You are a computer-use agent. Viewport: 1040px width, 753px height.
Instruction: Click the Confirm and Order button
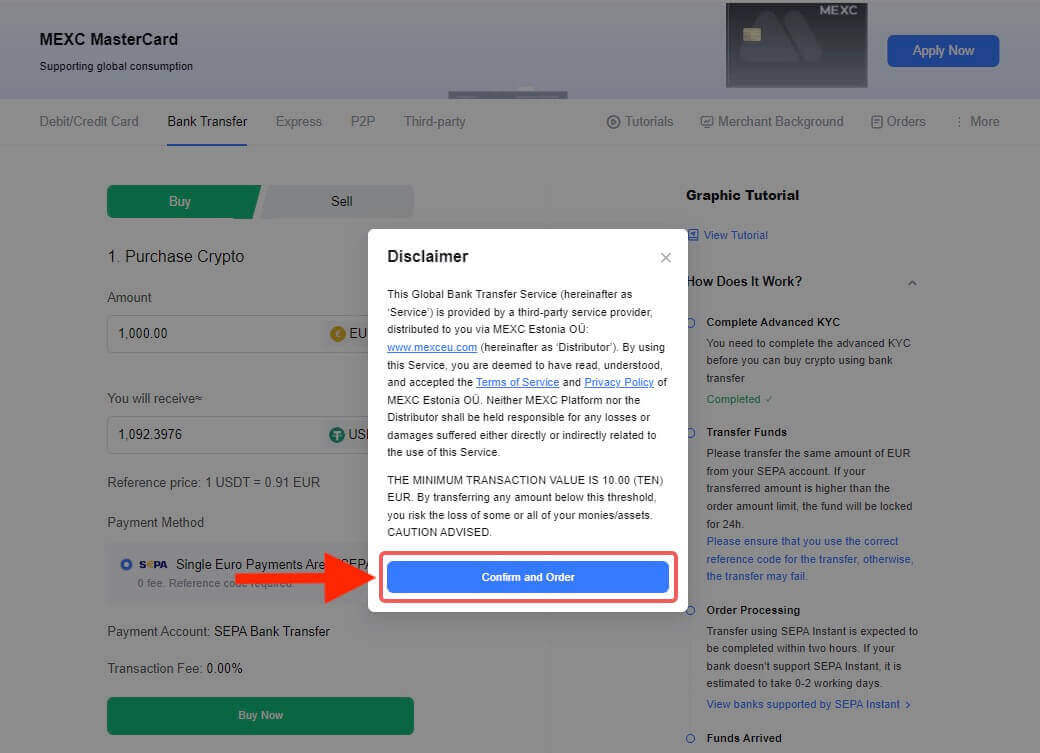pos(527,577)
